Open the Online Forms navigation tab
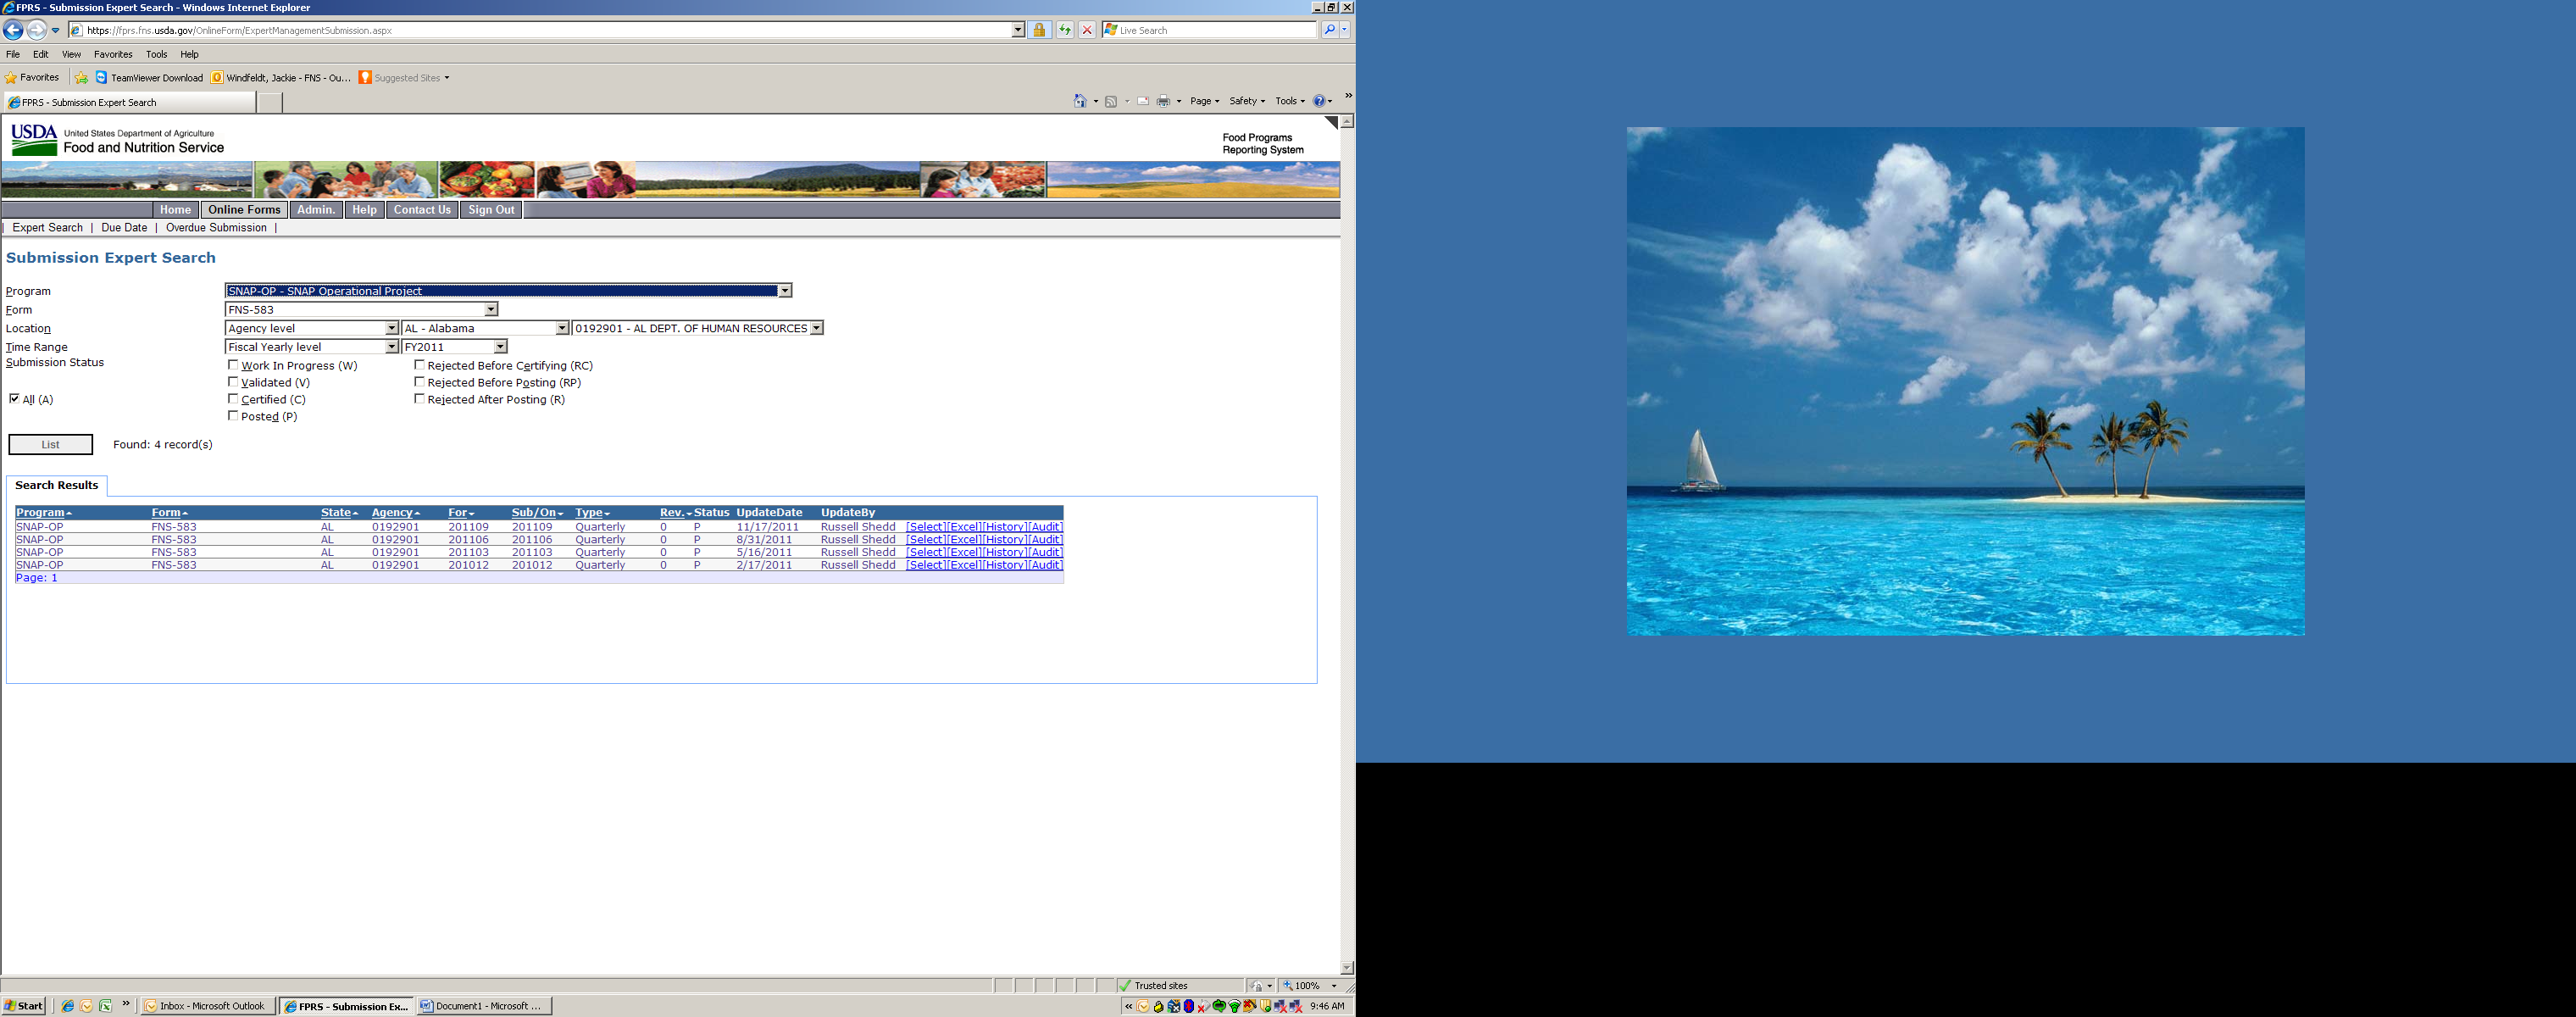 tap(244, 210)
